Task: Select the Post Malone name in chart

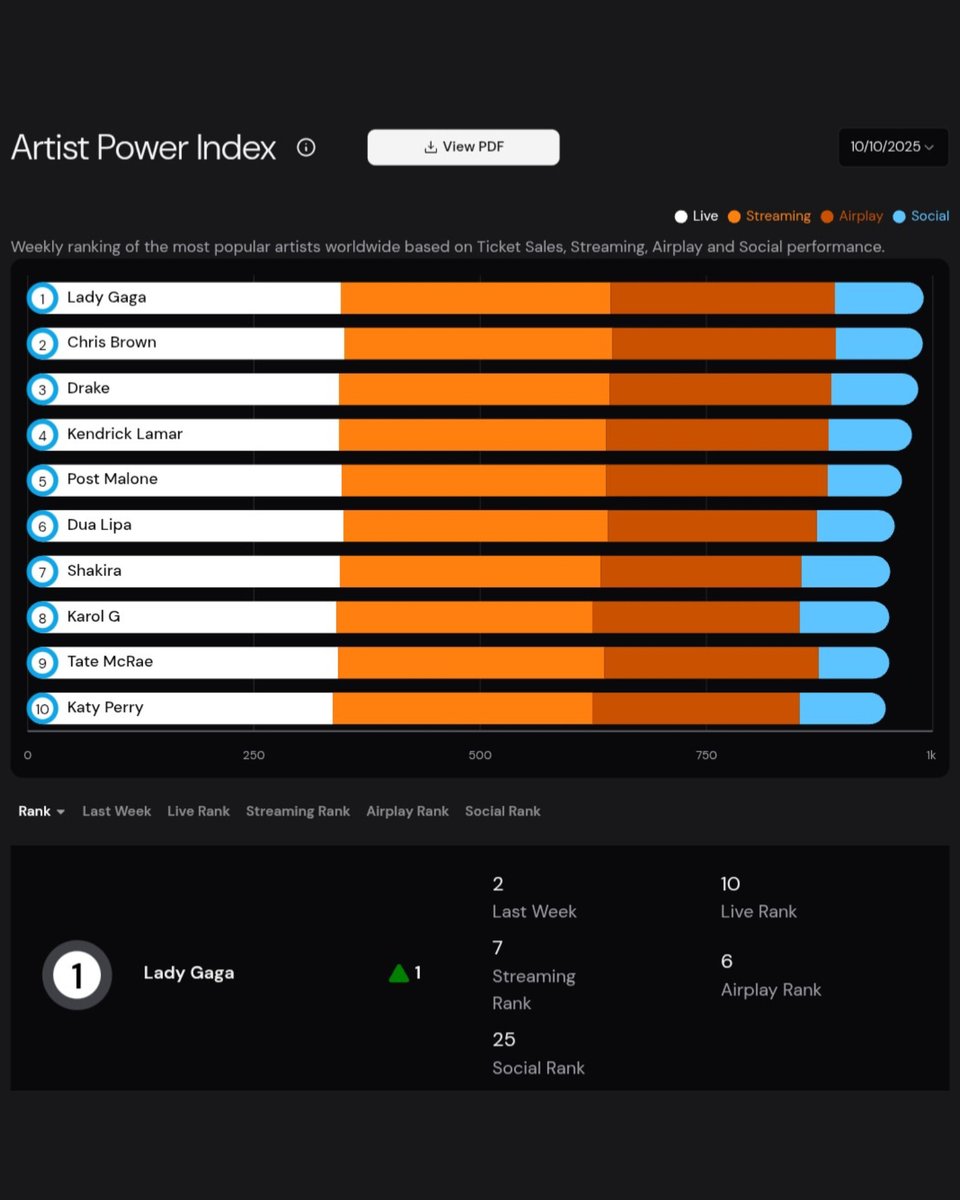Action: pos(112,479)
